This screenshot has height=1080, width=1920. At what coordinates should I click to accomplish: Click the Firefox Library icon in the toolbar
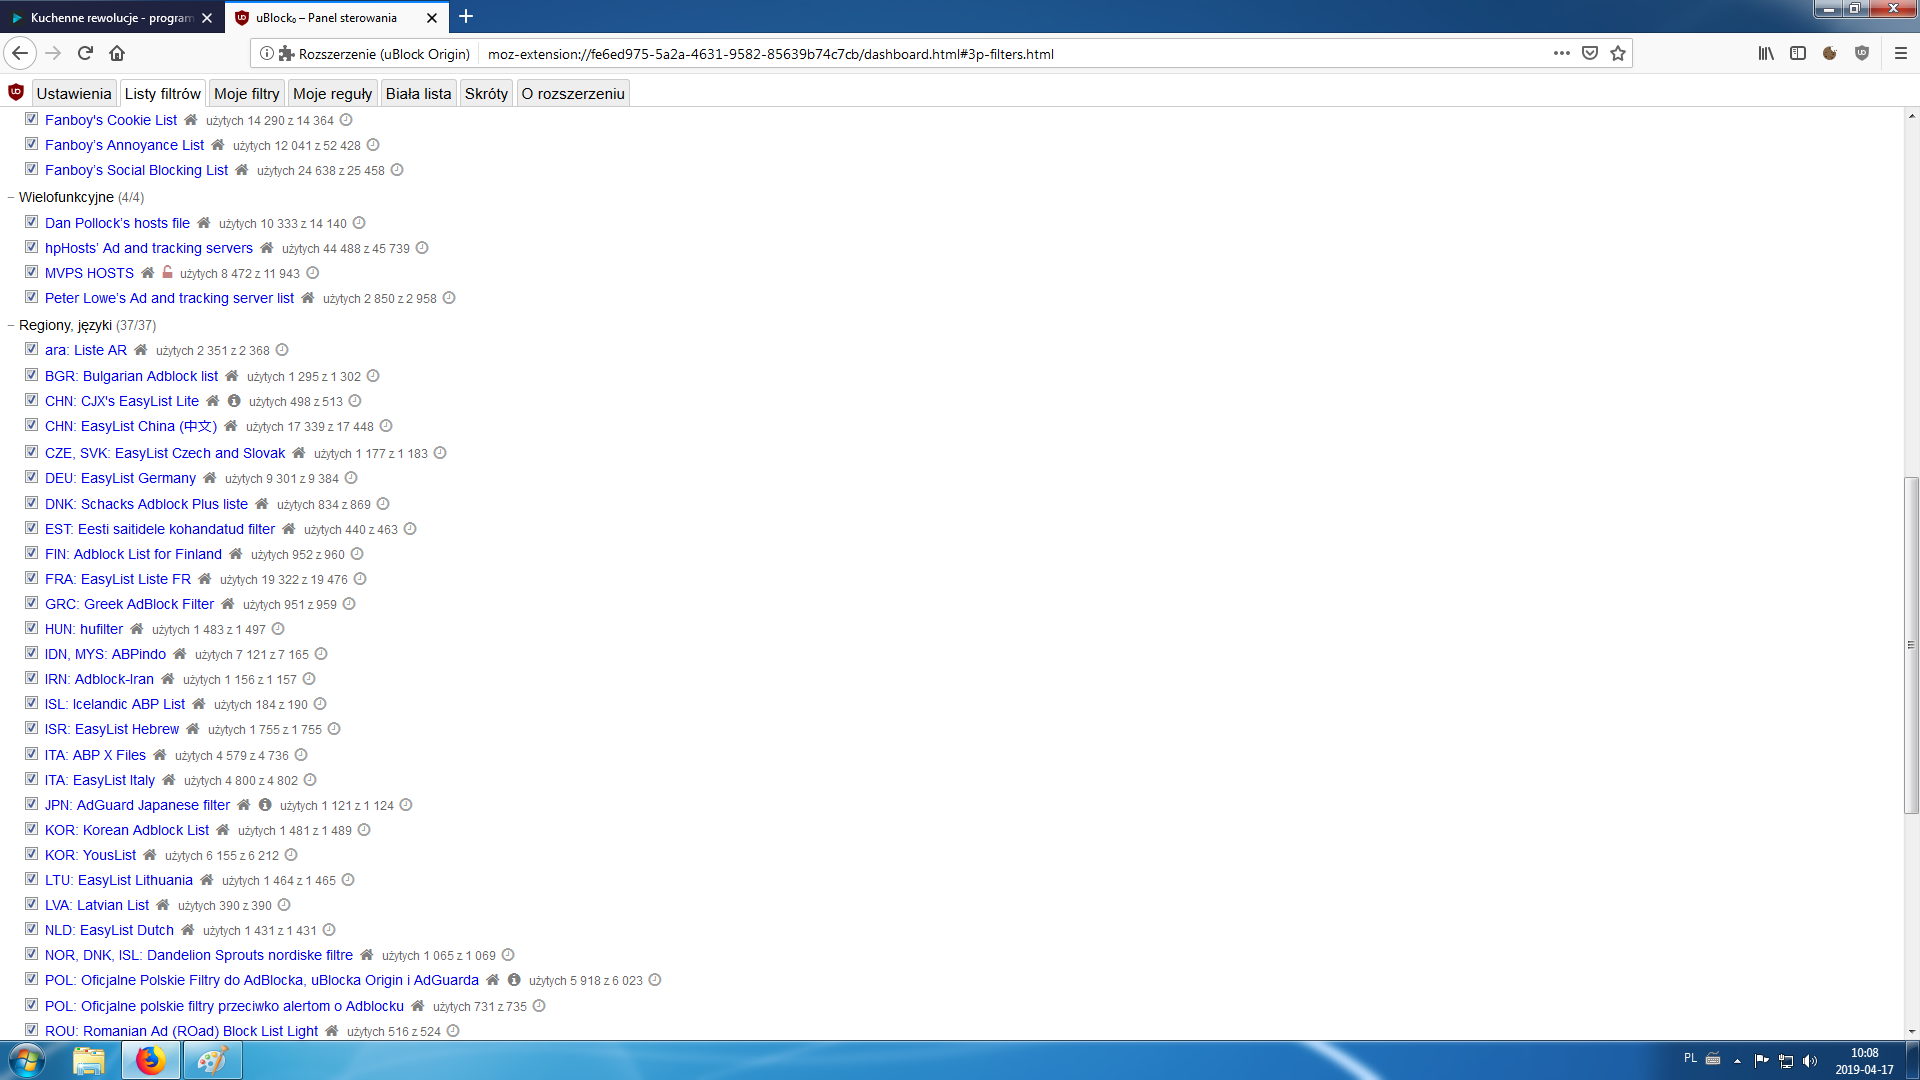click(x=1765, y=53)
